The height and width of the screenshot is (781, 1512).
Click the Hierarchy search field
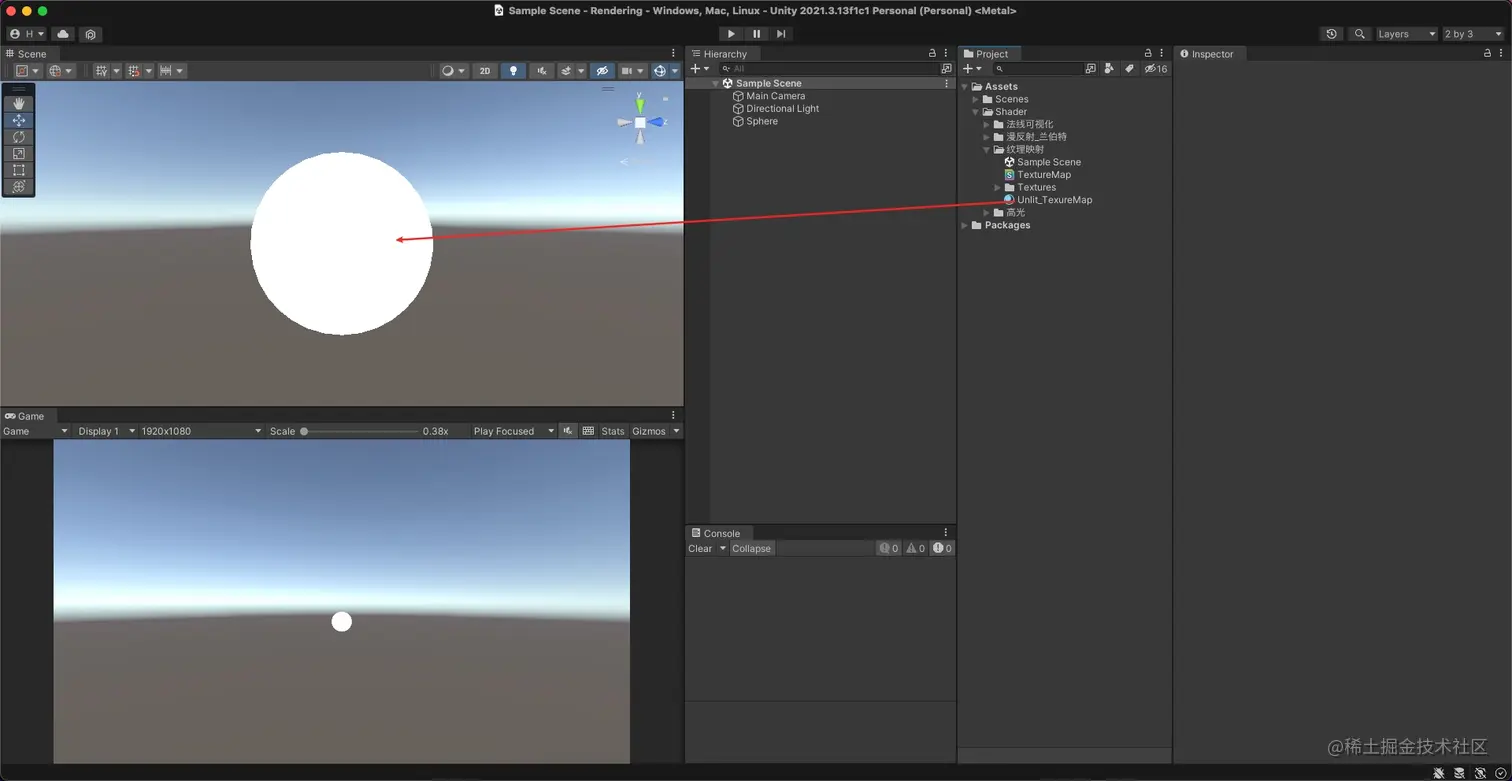tap(828, 69)
